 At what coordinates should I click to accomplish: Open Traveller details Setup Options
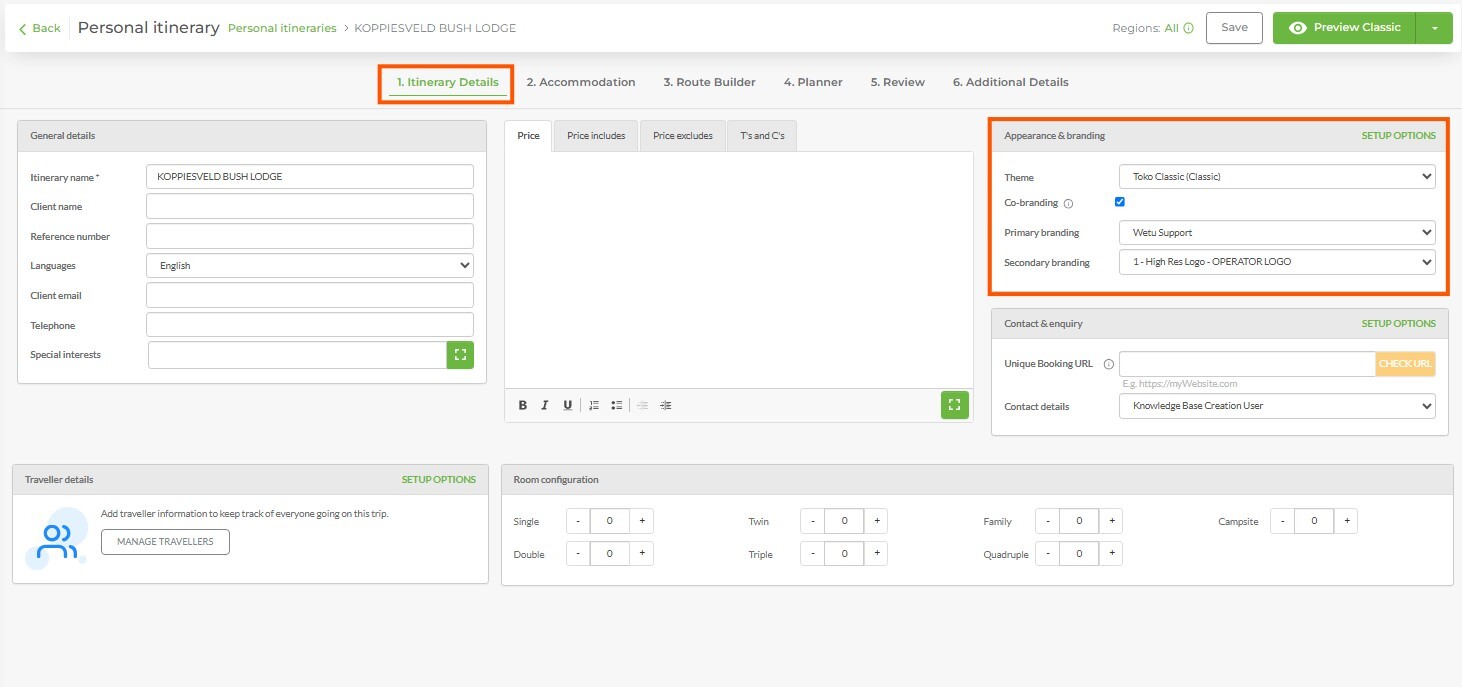pyautogui.click(x=439, y=480)
